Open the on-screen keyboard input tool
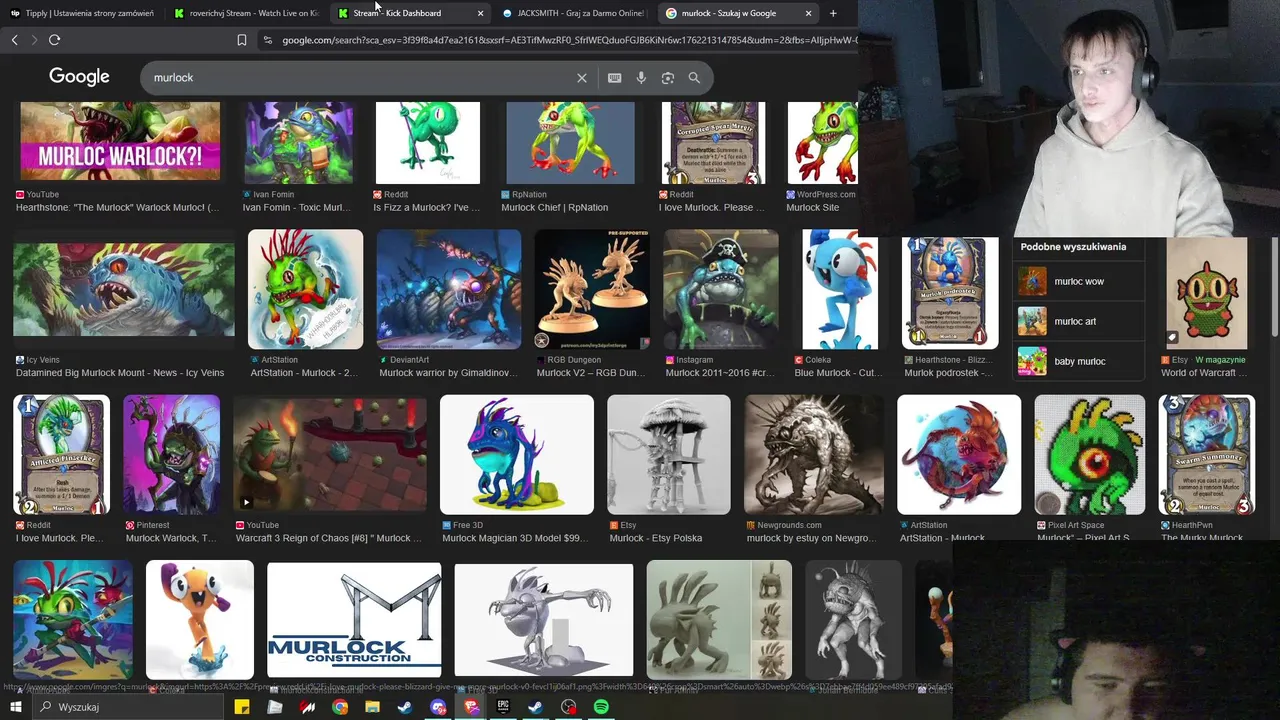The height and width of the screenshot is (720, 1280). 615,78
